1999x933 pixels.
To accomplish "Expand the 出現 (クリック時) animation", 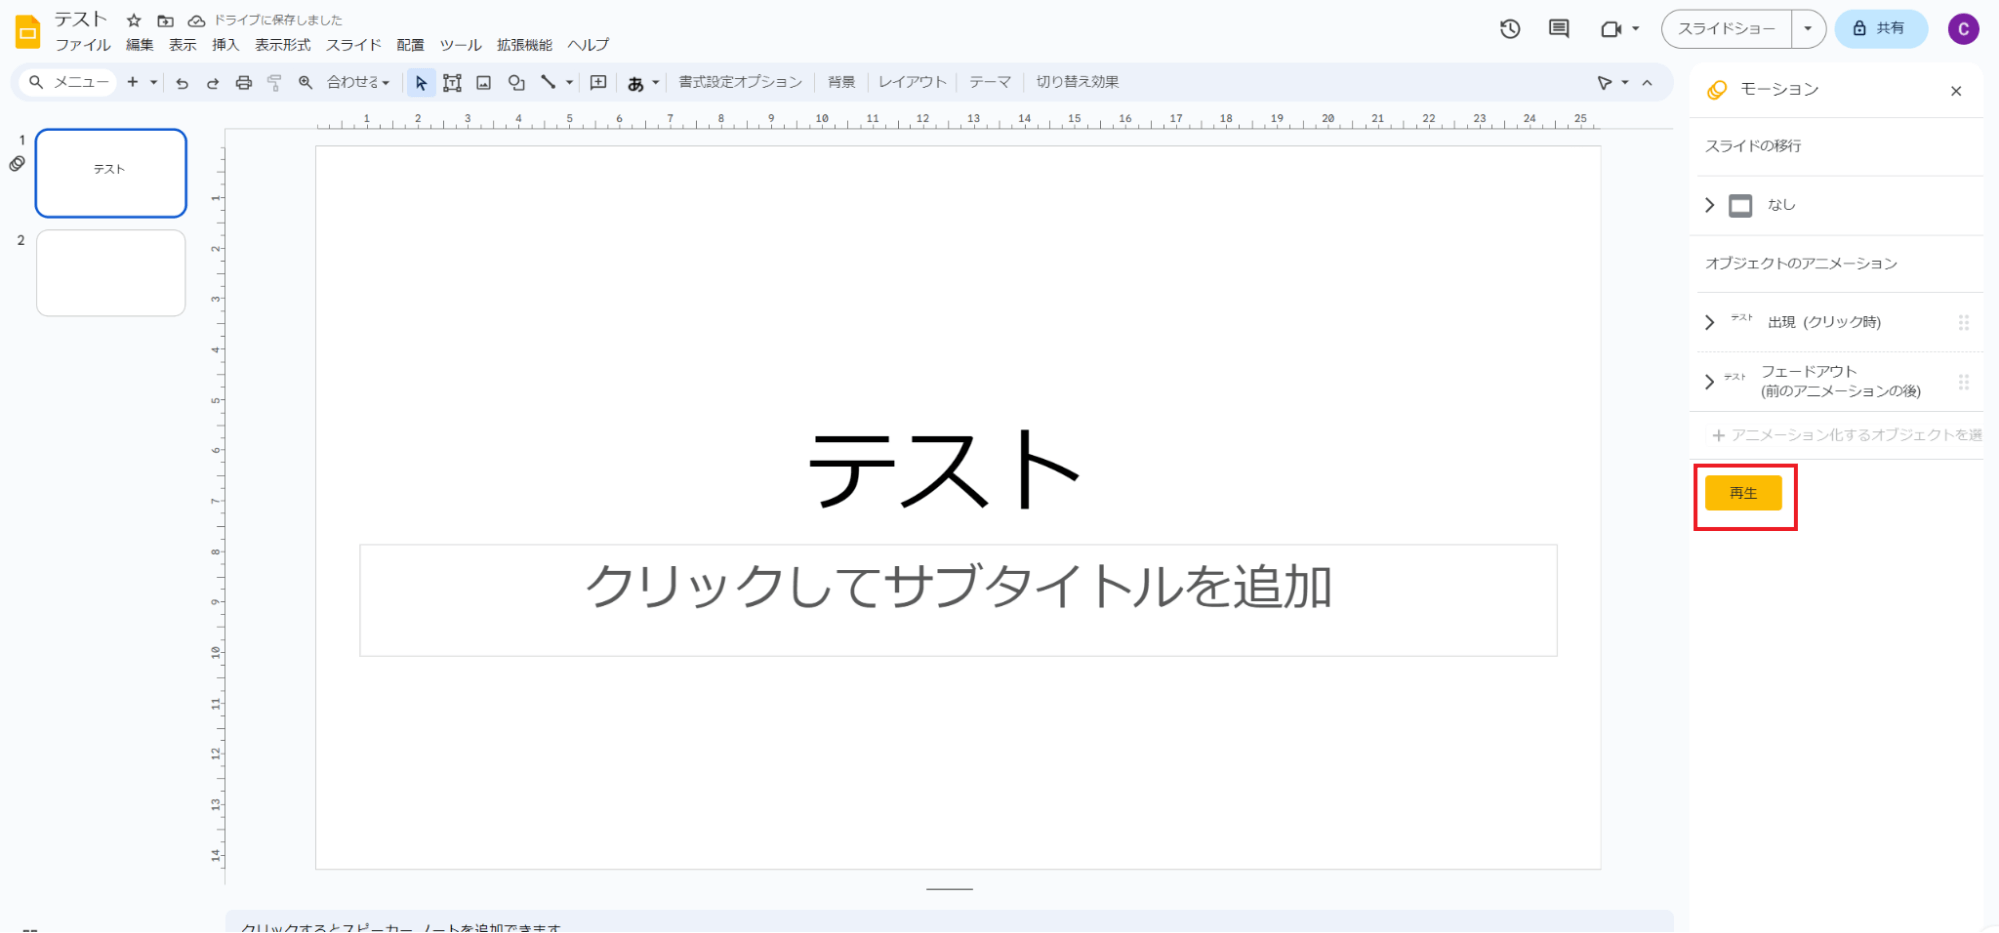I will click(x=1709, y=322).
